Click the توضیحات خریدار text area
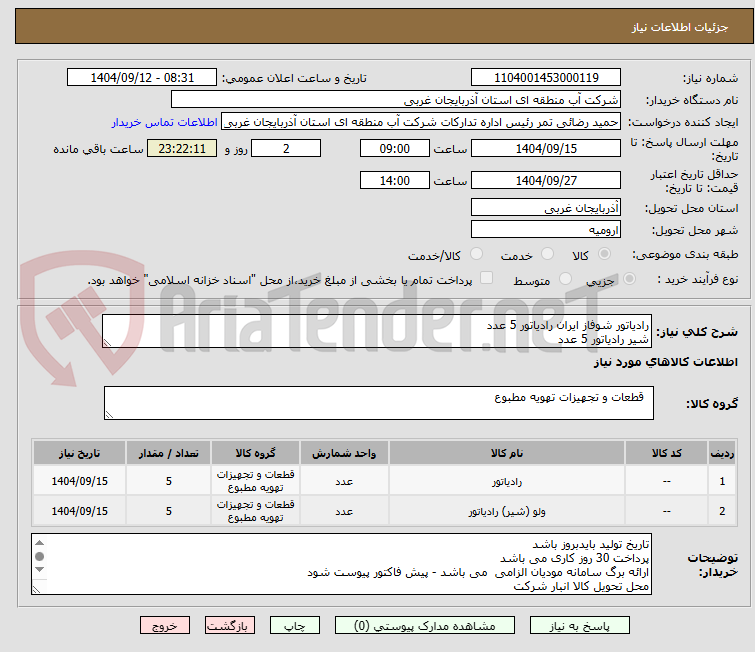The height and width of the screenshot is (652, 755). 341,564
